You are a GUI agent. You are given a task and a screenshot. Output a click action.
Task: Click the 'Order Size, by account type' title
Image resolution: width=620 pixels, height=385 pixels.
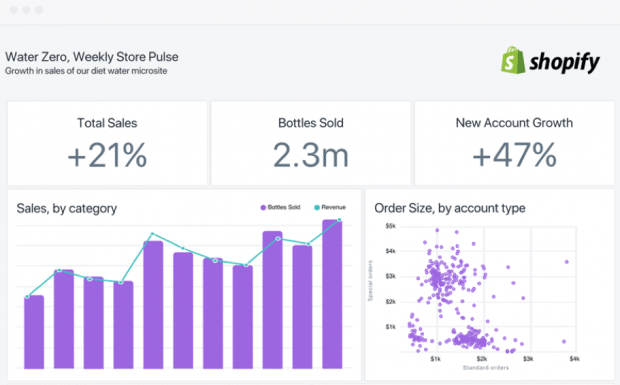pyautogui.click(x=450, y=208)
